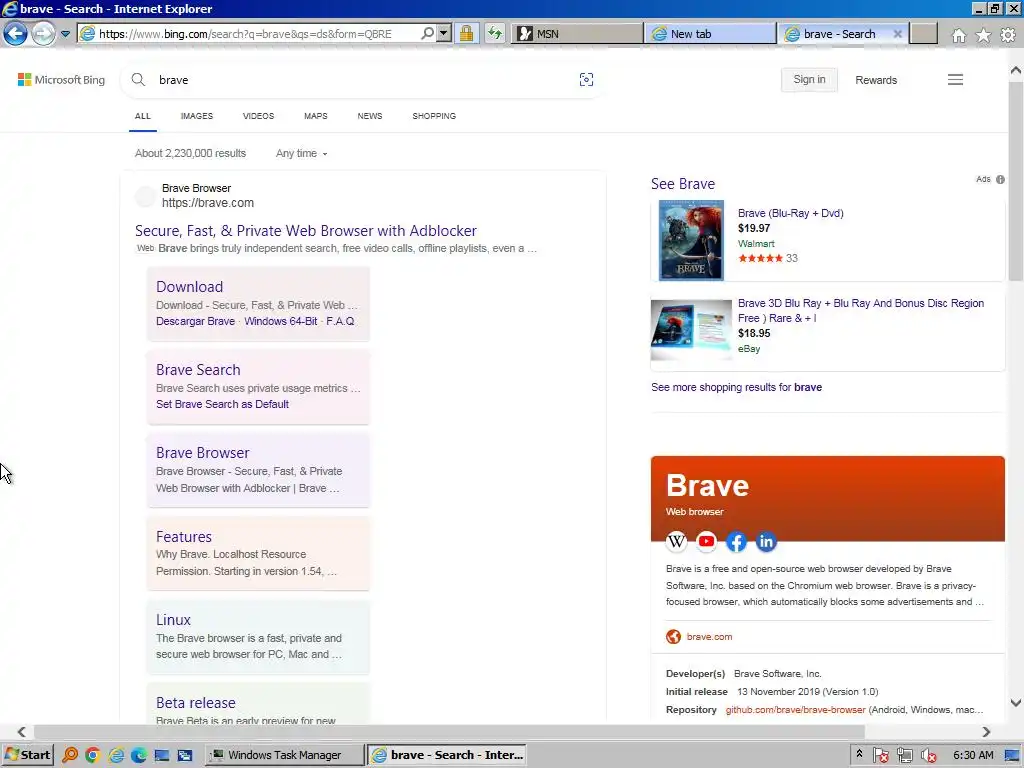
Task: Open the Facebook icon in Brave panel
Action: click(736, 541)
